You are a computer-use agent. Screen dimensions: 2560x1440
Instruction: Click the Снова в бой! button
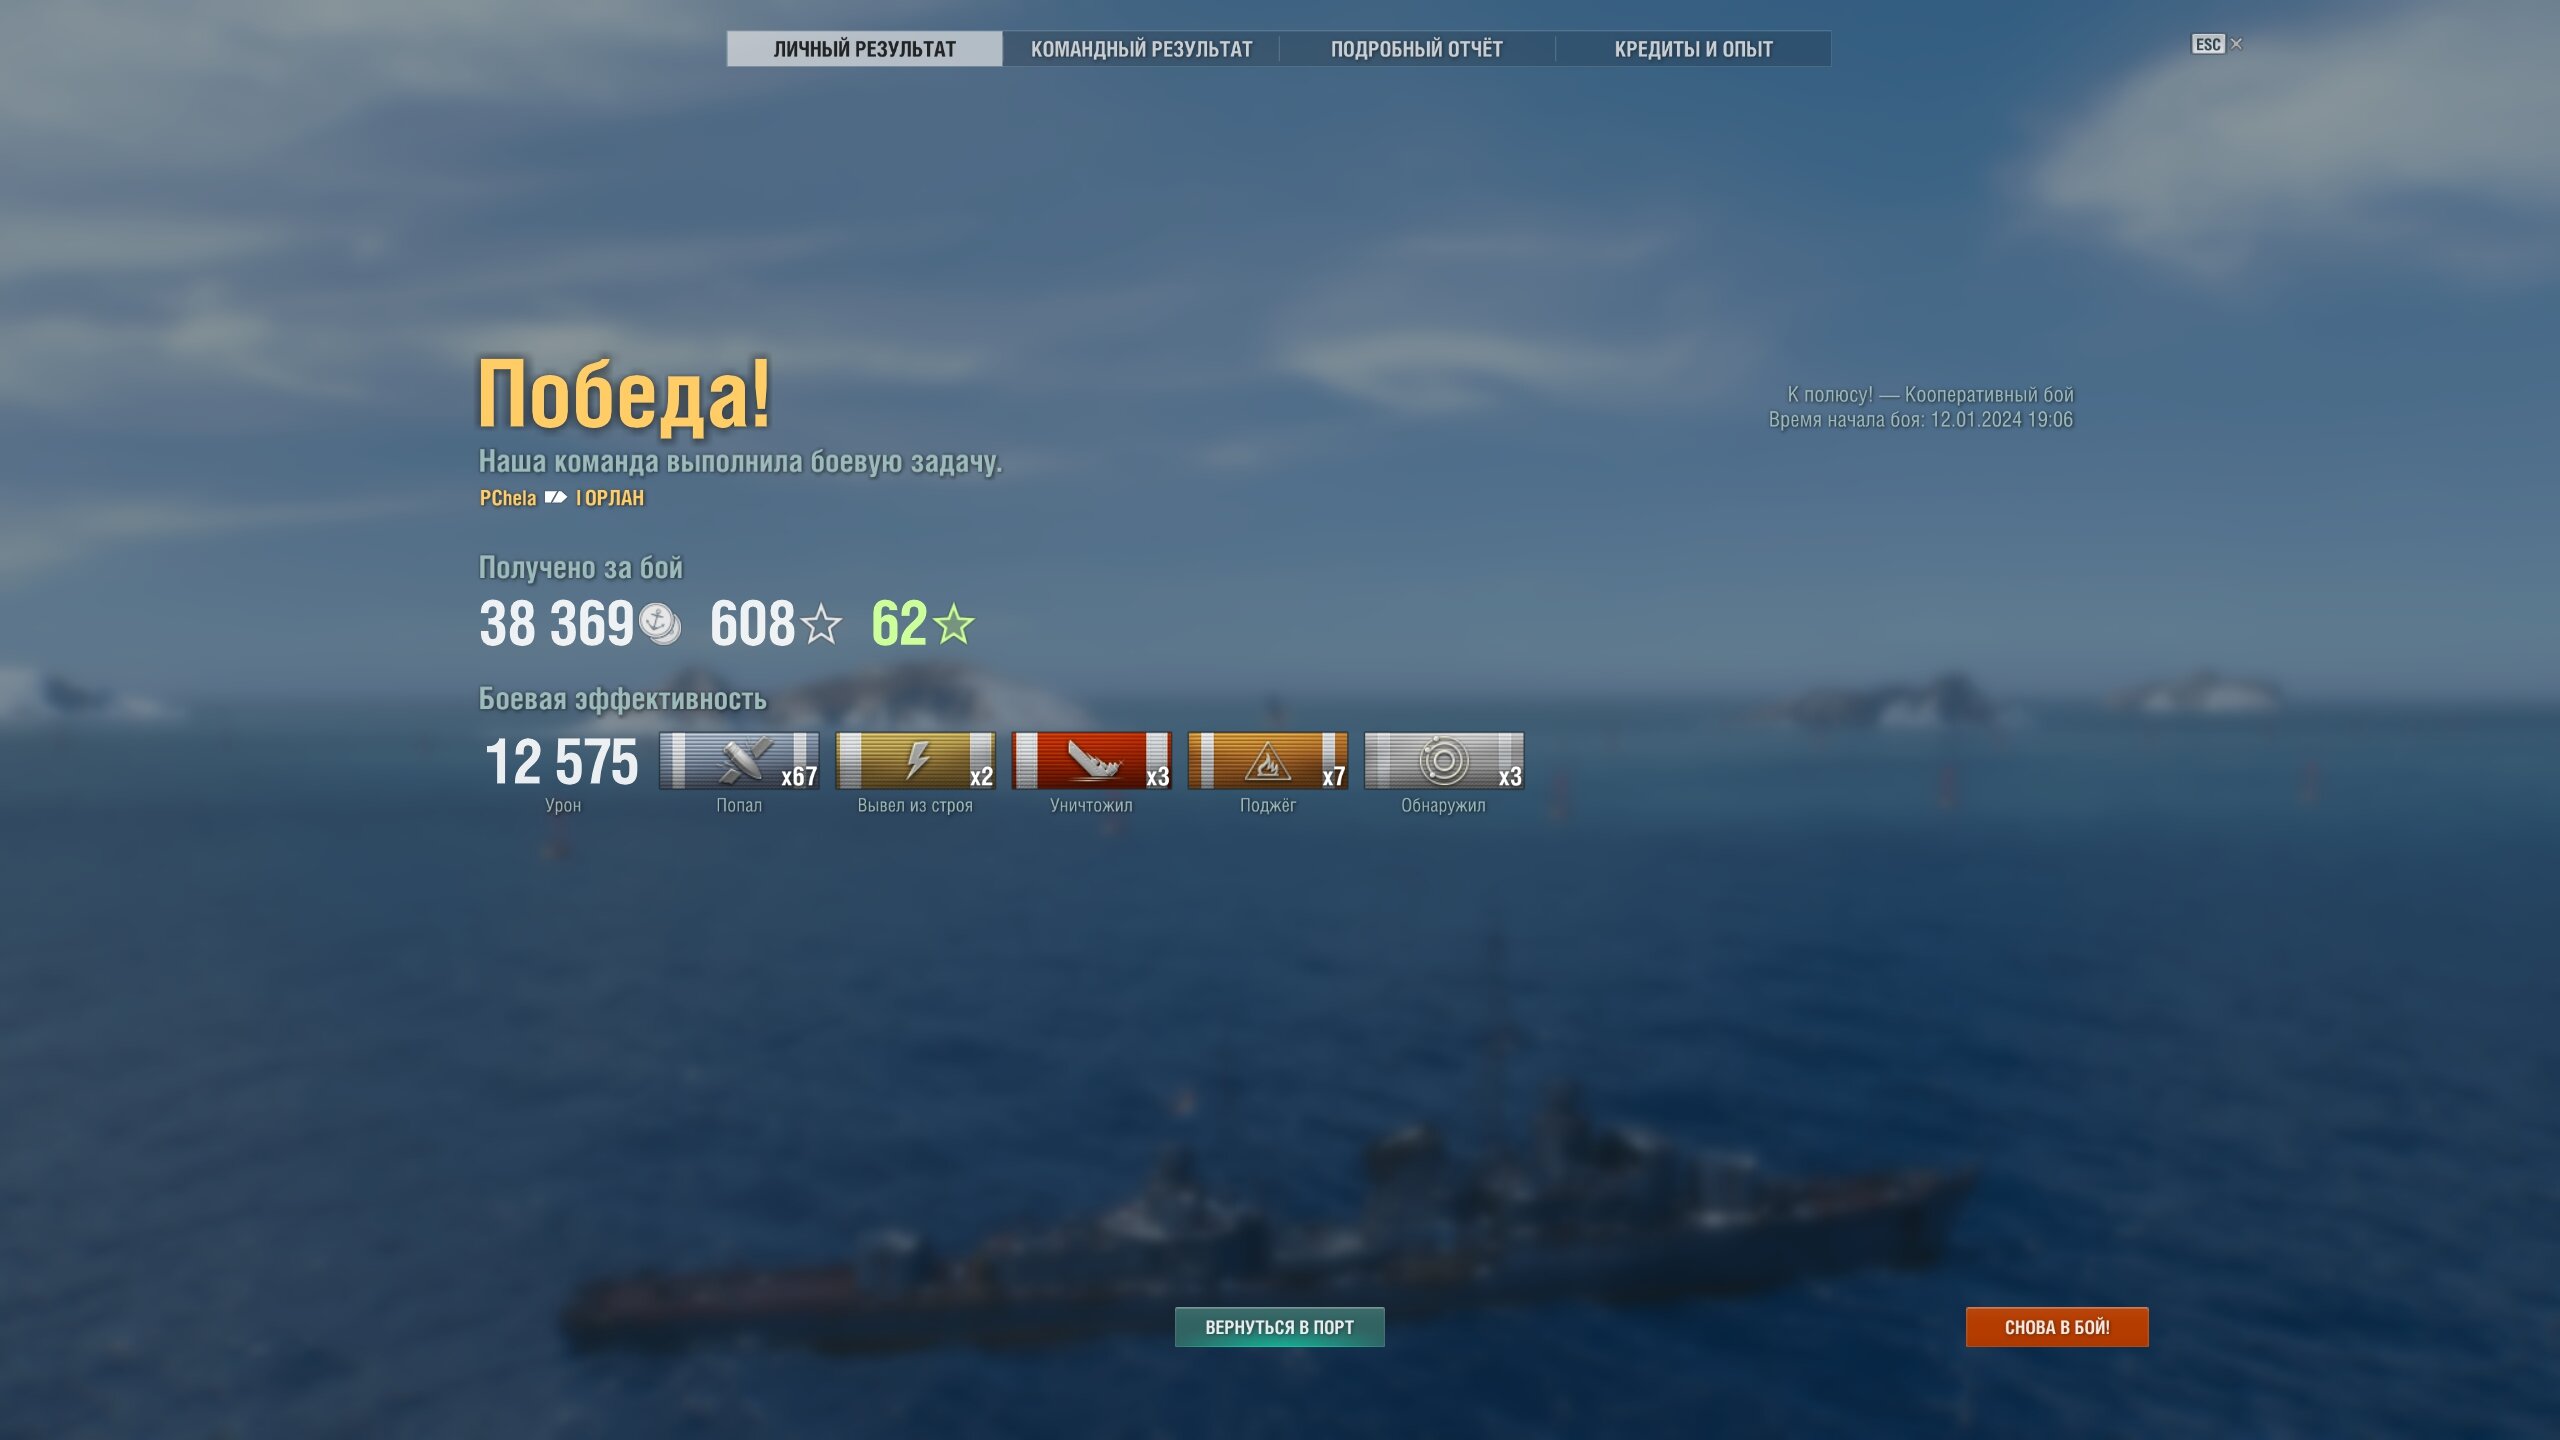click(2056, 1327)
